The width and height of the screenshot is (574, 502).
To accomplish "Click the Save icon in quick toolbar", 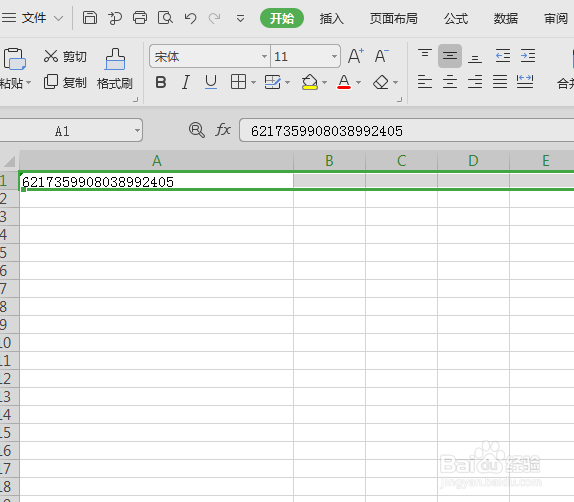I will coord(90,18).
